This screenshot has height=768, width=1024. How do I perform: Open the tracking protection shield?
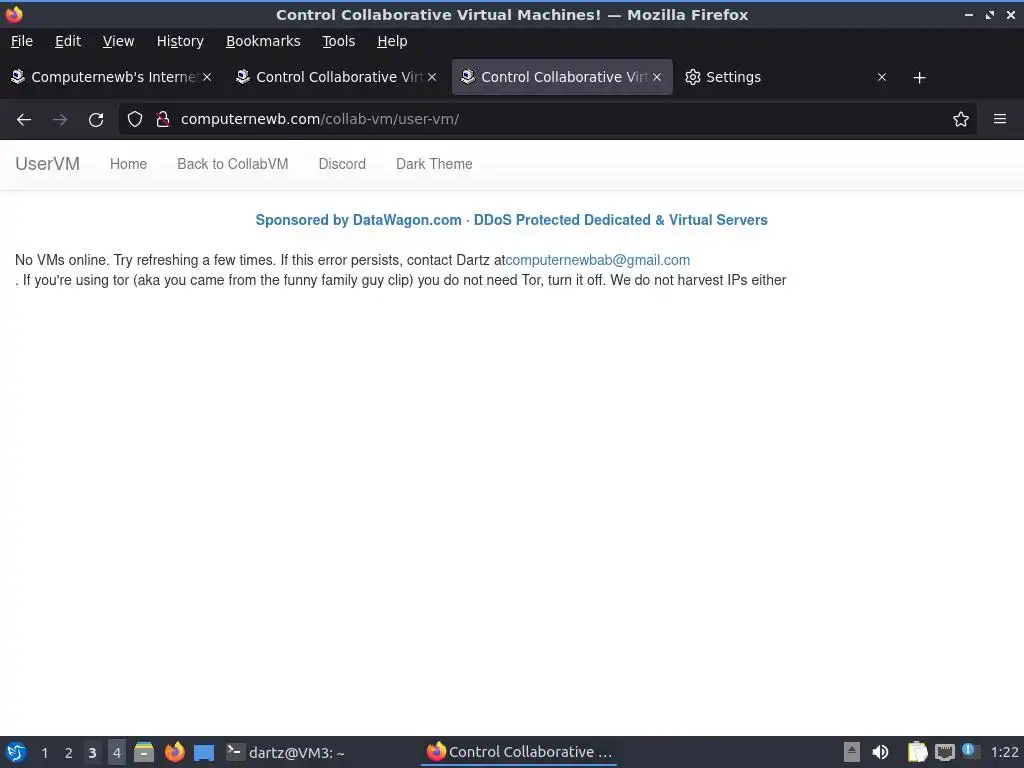135,119
